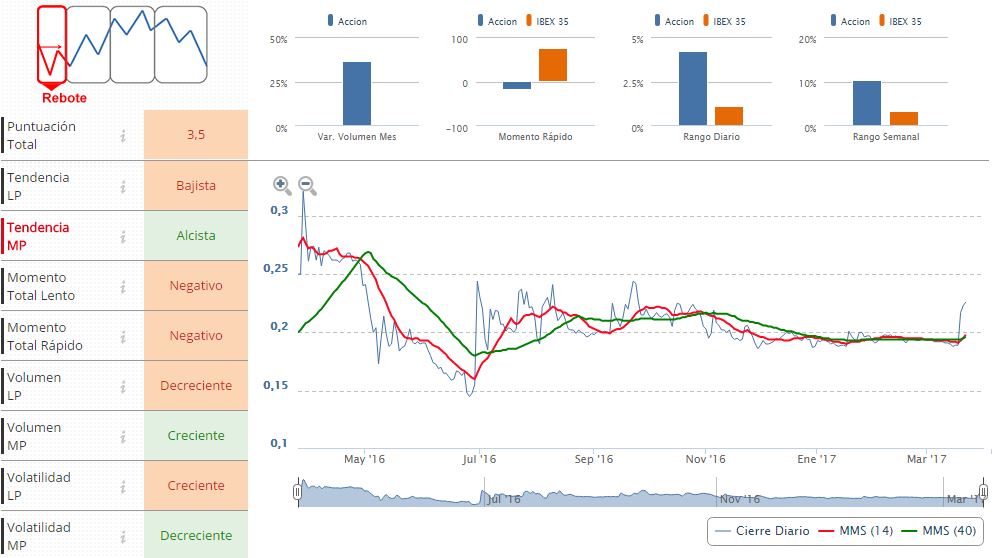Click Negativo value for Momento Total Rápido

[x=196, y=335]
